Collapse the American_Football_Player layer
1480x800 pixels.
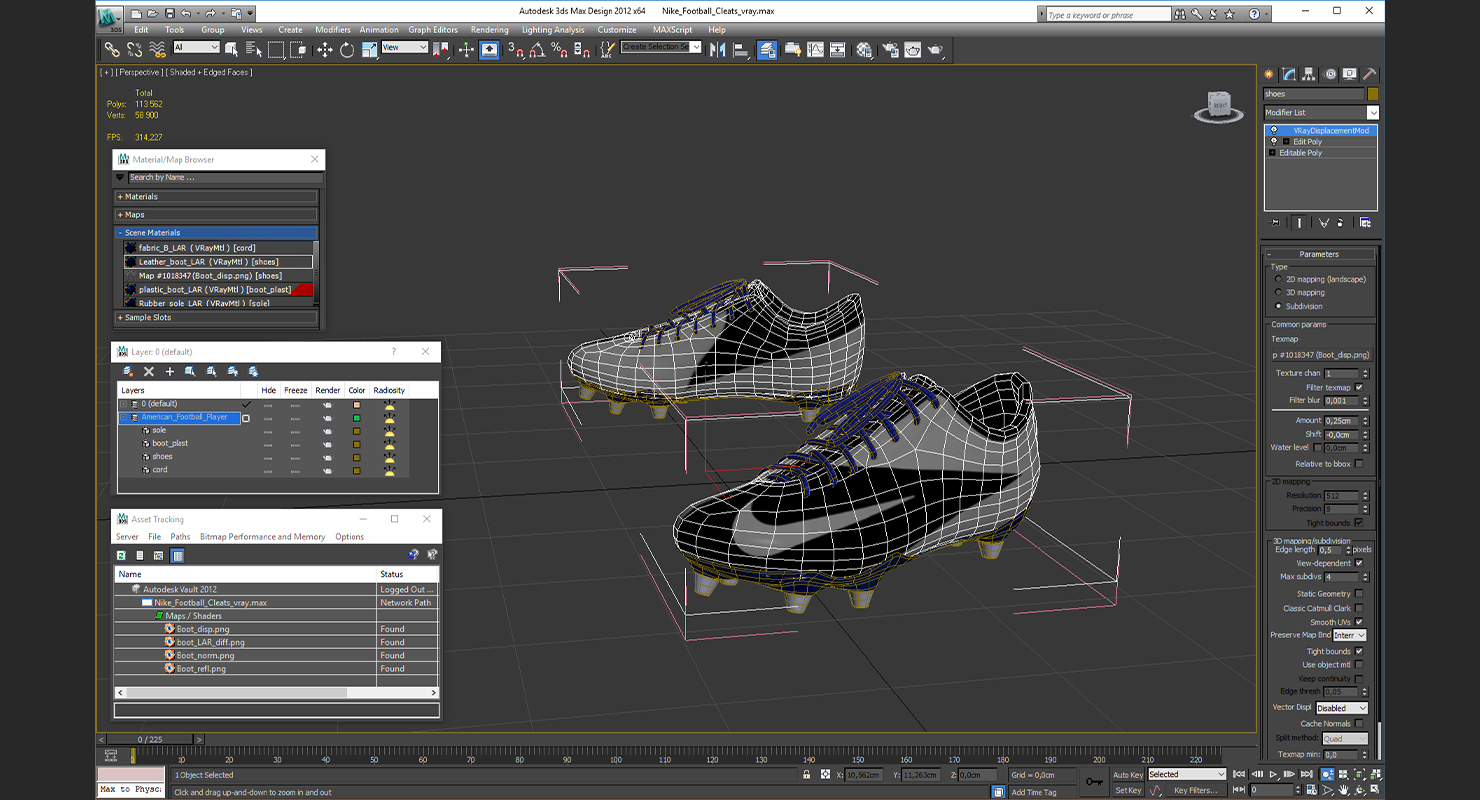tap(124, 417)
